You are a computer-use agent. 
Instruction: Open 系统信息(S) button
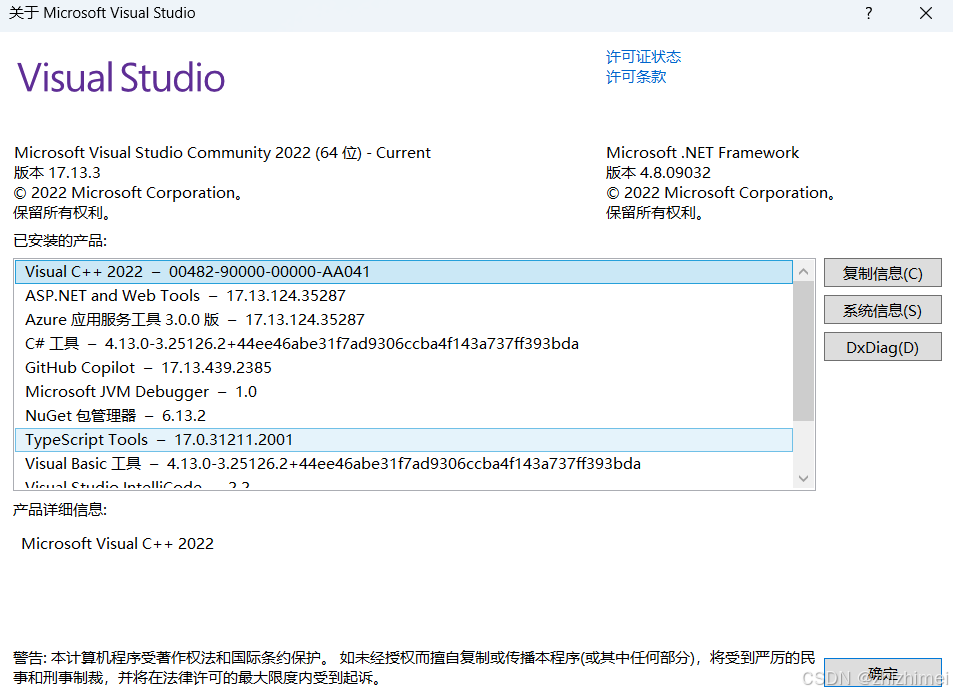click(x=882, y=311)
